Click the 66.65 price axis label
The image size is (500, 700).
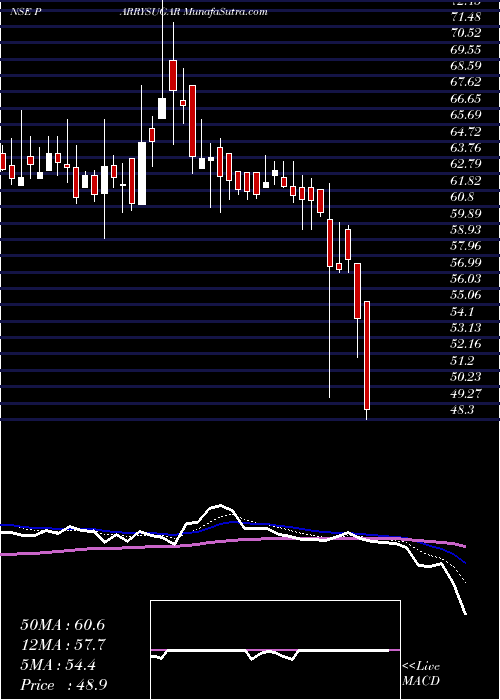tap(466, 99)
